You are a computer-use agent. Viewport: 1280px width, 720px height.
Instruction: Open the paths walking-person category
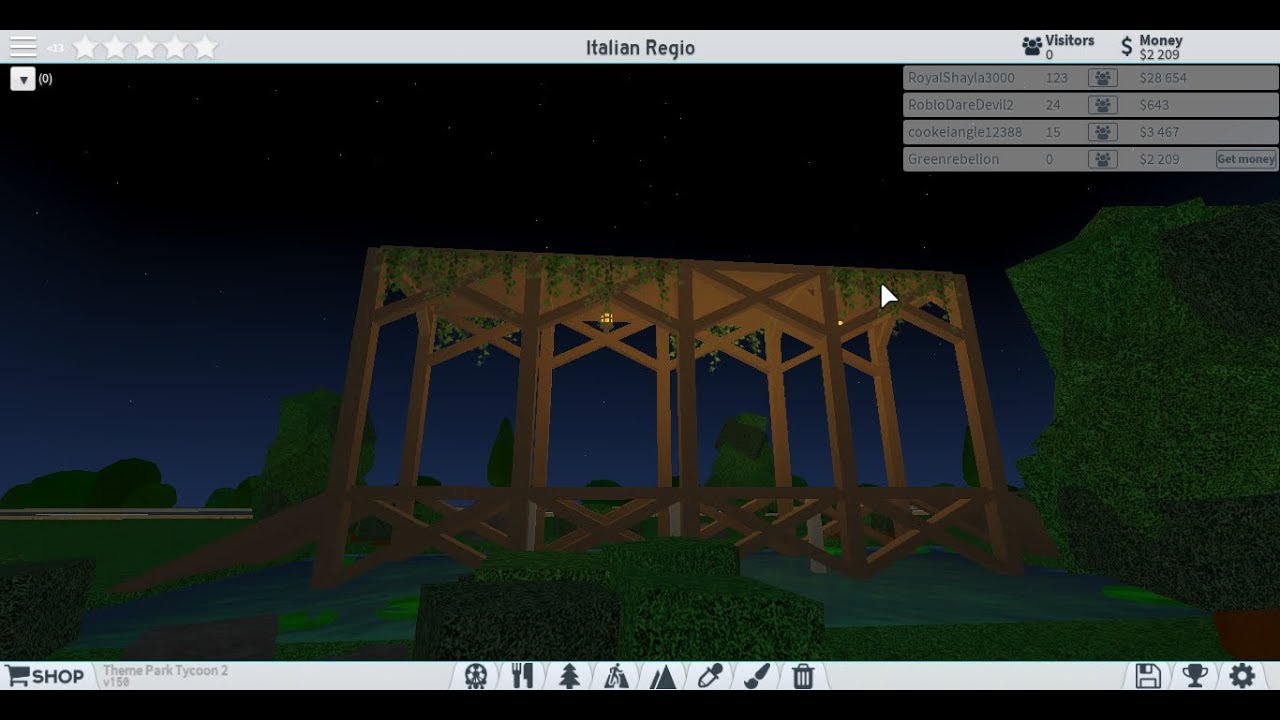click(616, 676)
